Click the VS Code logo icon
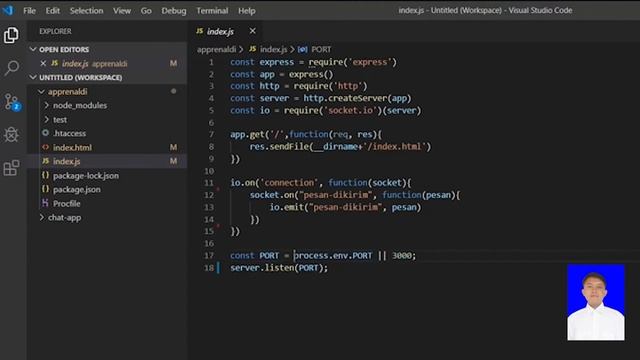Viewport: 640px width, 360px height. coord(8,10)
